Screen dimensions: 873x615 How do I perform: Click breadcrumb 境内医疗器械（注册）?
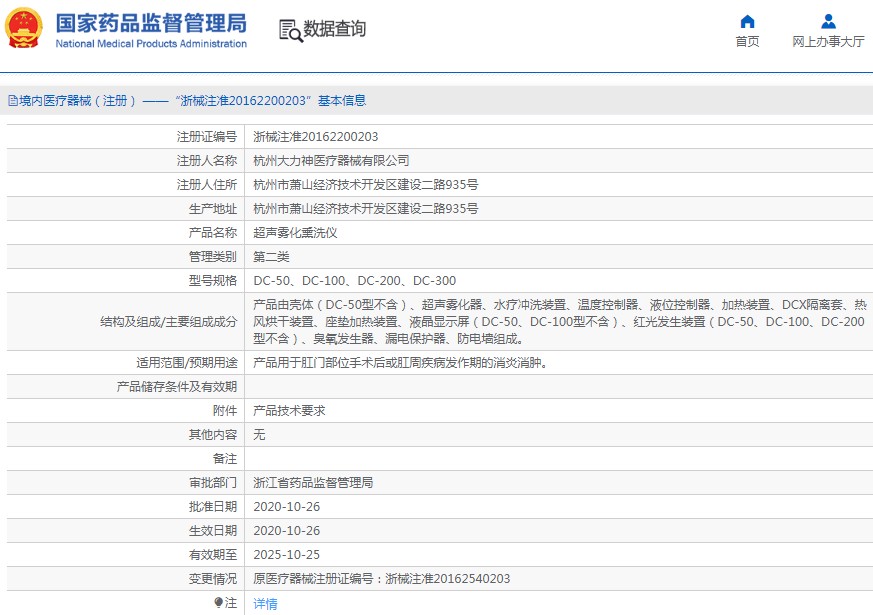point(77,101)
